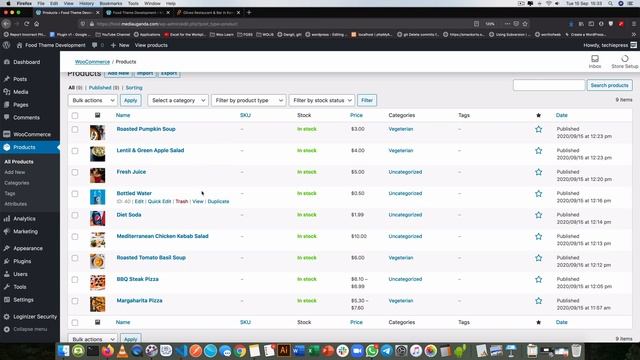Open Analytics in the sidebar
640x360 pixels.
24,219
